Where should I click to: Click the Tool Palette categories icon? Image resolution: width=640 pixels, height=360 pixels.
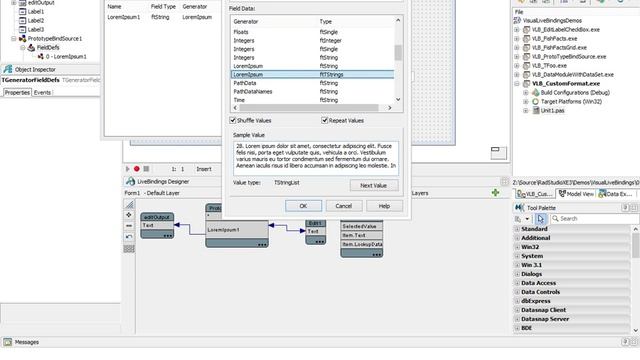click(x=518, y=219)
